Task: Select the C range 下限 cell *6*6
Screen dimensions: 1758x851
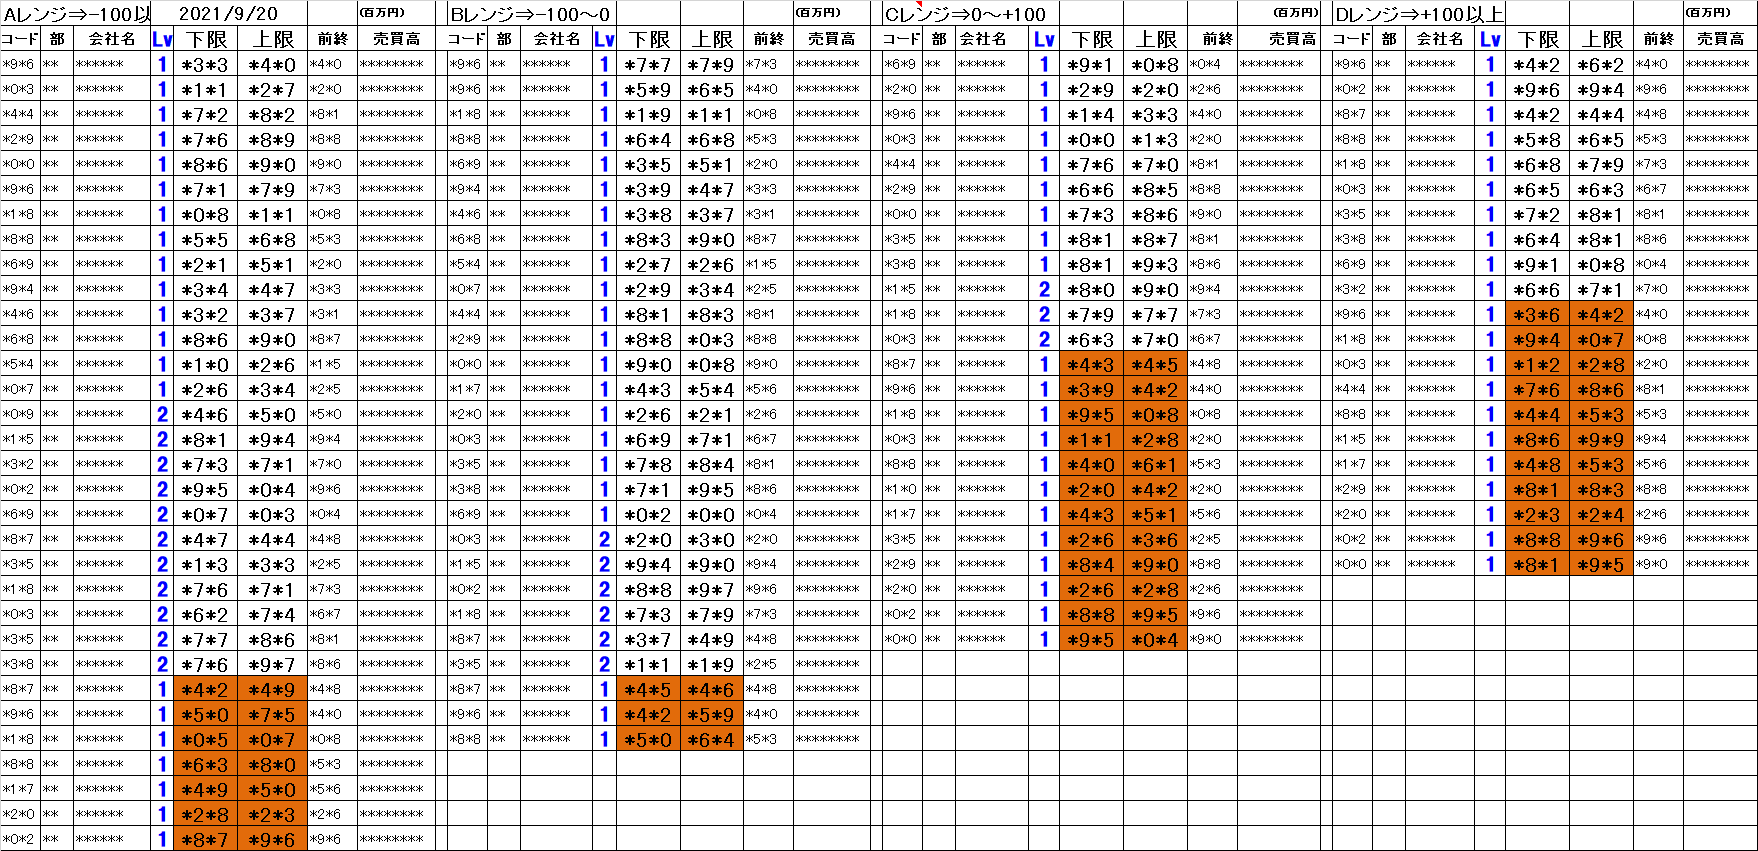Action: 1091,189
